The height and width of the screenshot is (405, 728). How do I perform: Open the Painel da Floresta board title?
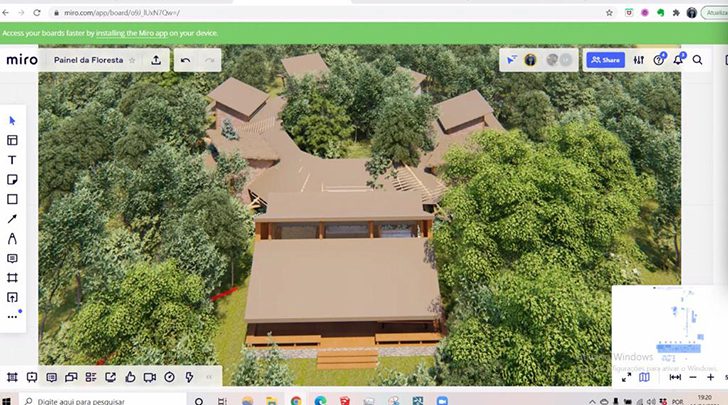88,60
